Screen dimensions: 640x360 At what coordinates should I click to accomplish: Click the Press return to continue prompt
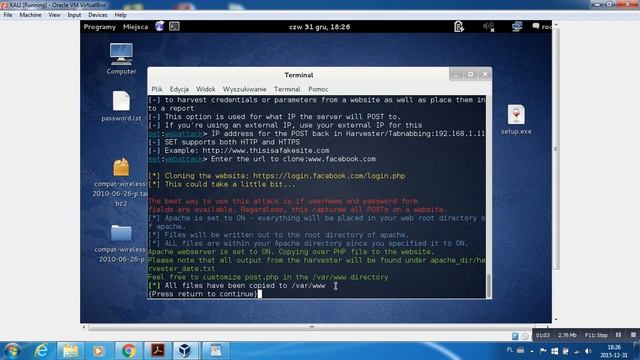(x=203, y=294)
